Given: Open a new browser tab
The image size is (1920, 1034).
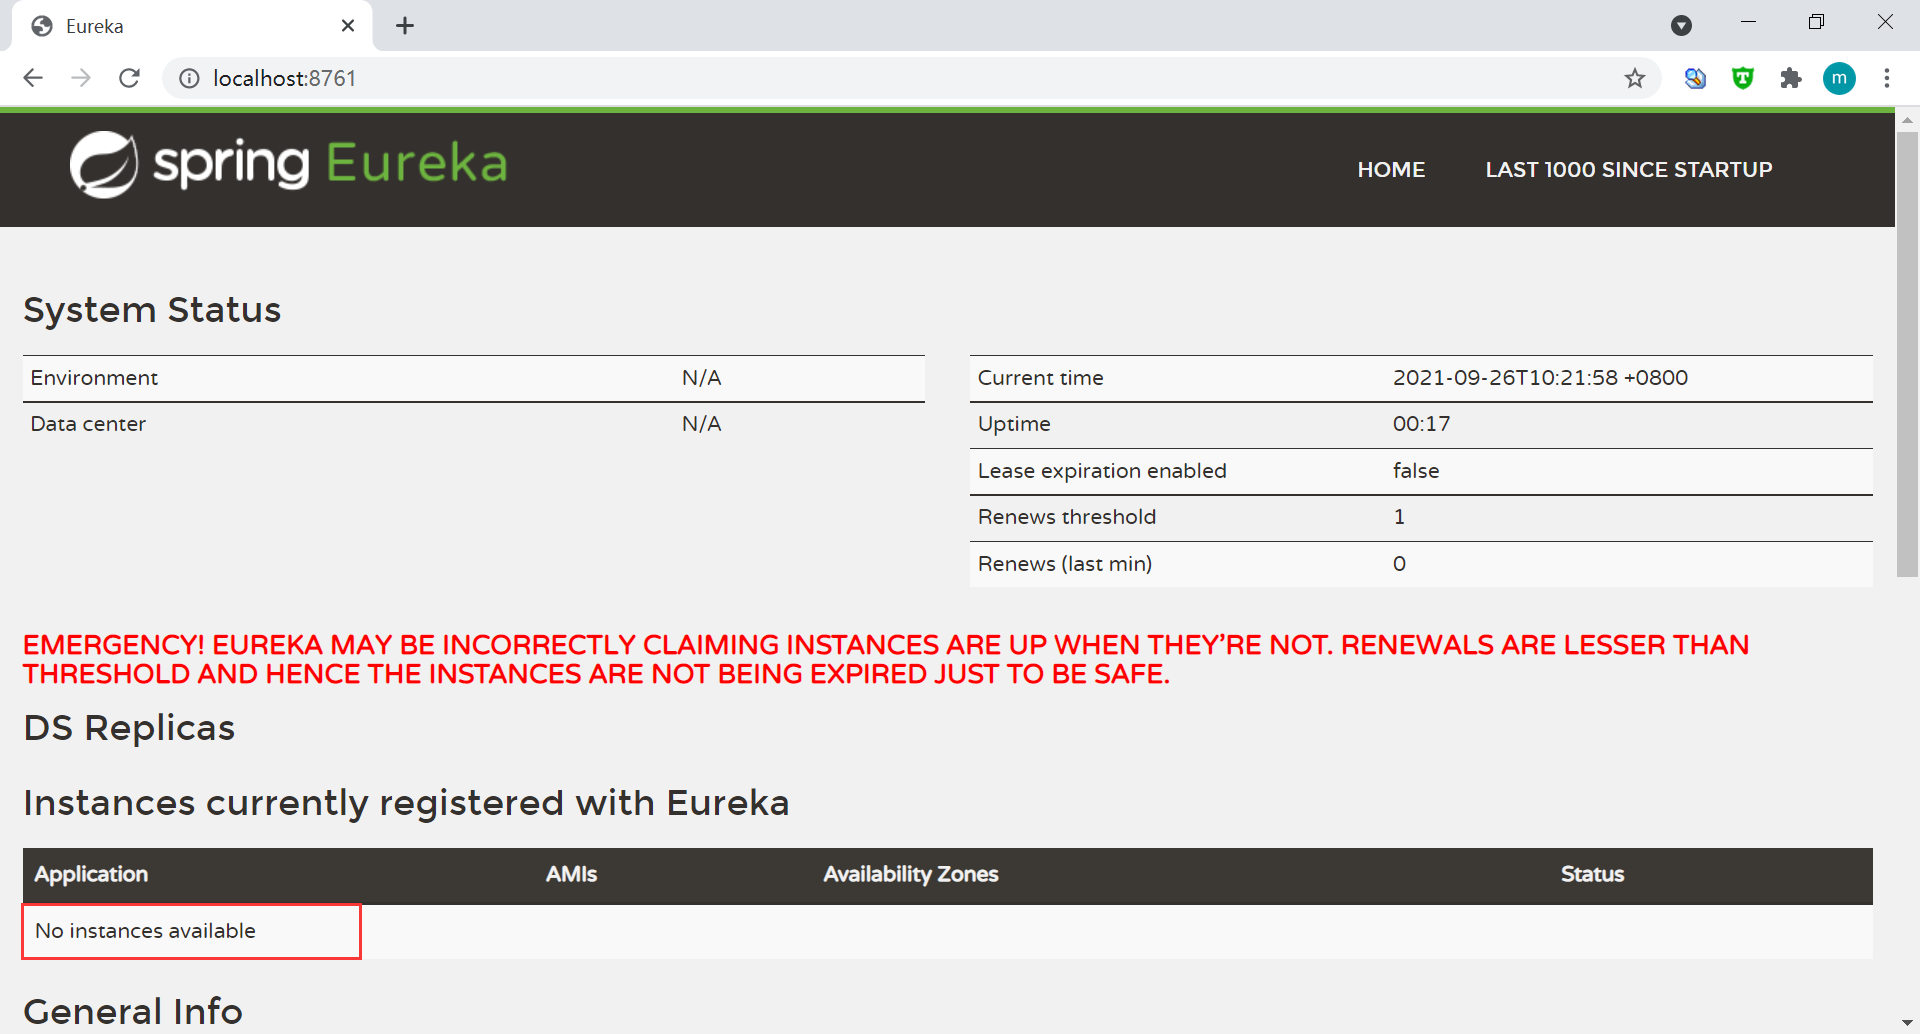Looking at the screenshot, I should tap(405, 26).
